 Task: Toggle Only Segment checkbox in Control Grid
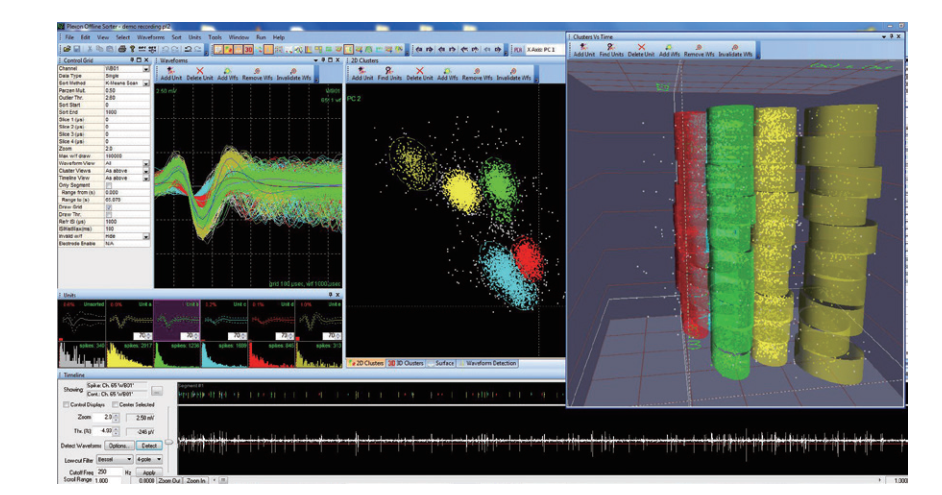[x=109, y=185]
